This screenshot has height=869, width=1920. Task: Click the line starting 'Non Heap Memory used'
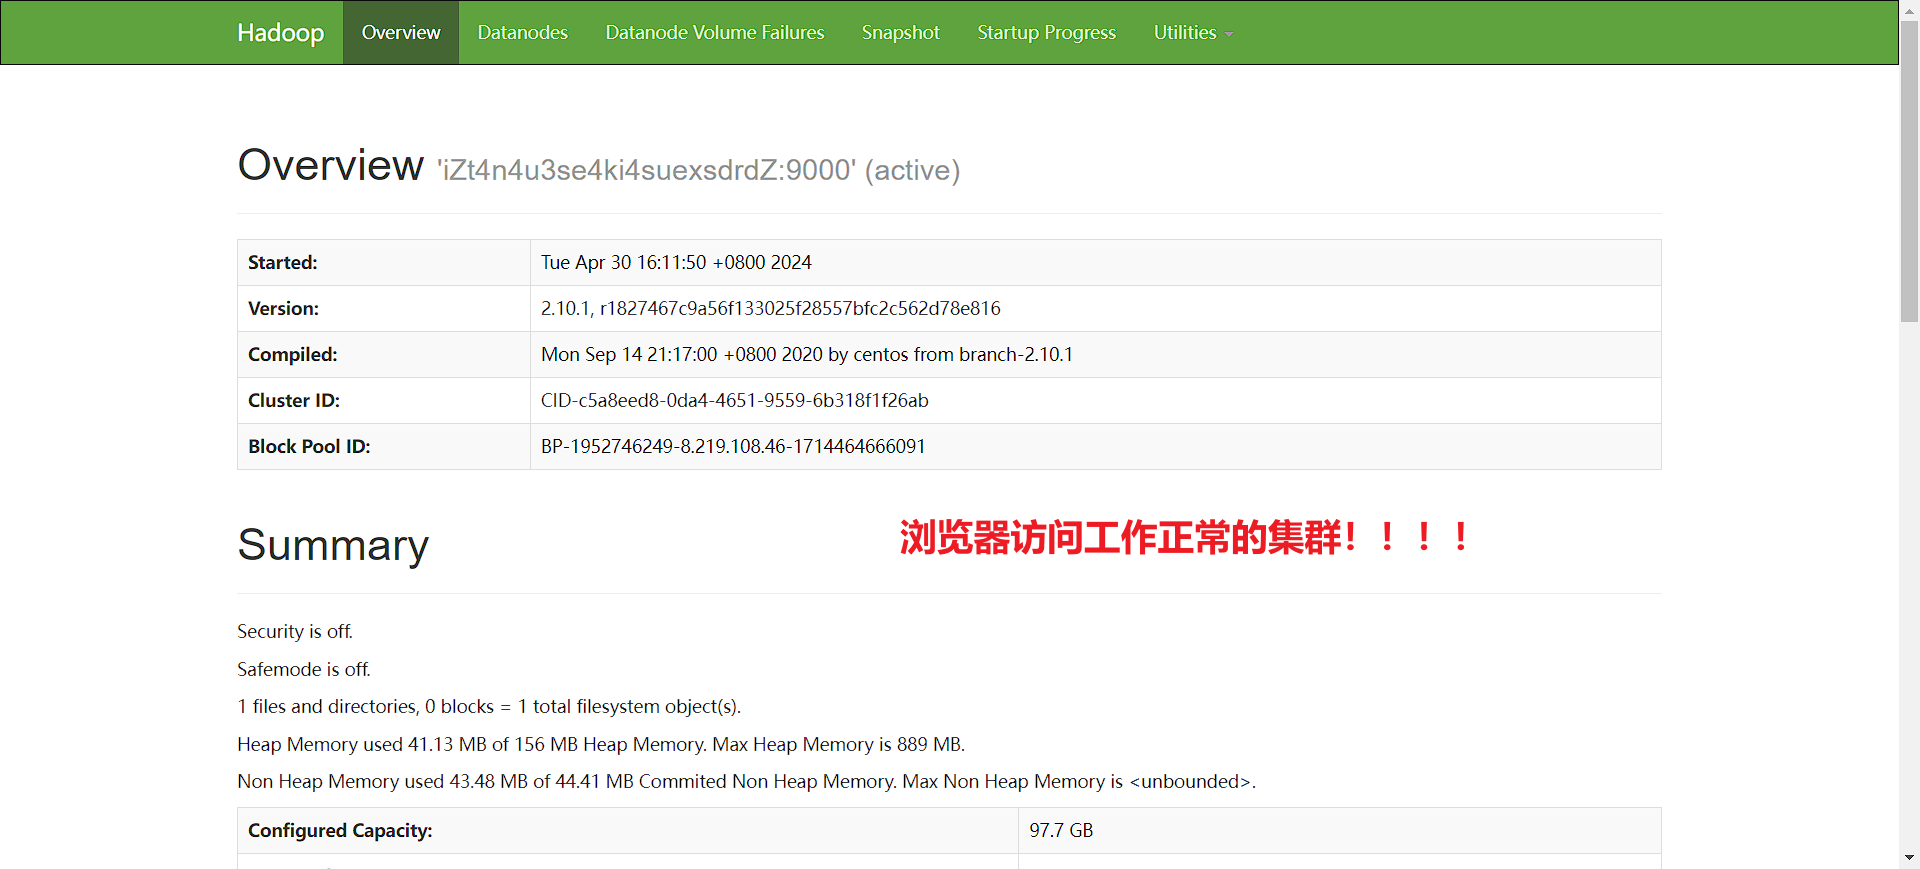click(x=746, y=781)
